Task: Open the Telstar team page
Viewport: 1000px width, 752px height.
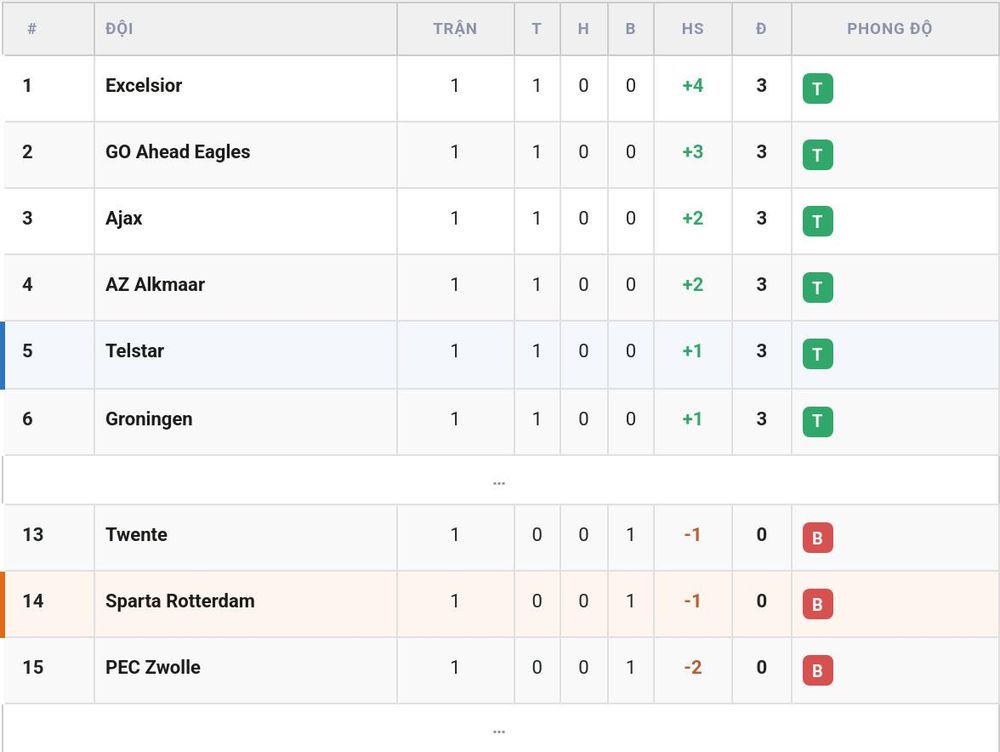Action: pyautogui.click(x=135, y=351)
